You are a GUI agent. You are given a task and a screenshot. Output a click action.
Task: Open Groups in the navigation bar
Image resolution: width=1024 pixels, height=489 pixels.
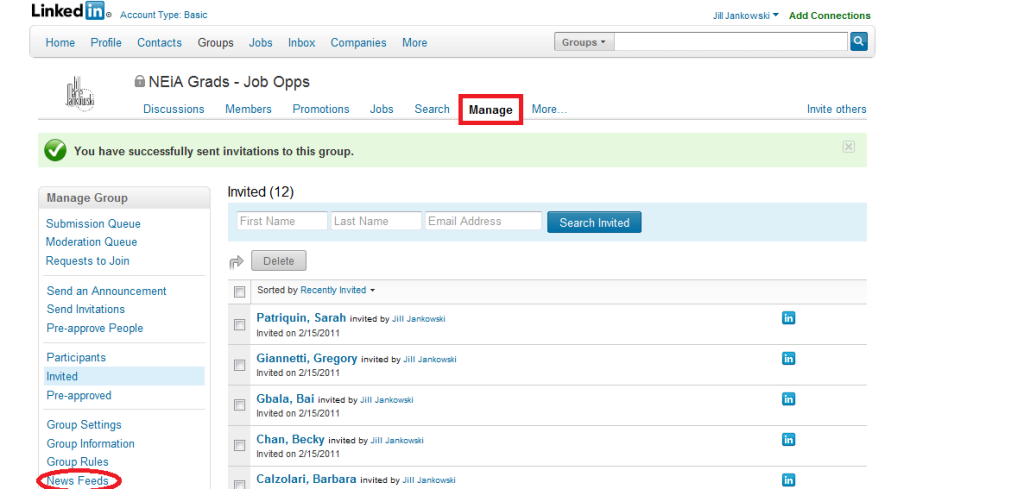point(216,42)
